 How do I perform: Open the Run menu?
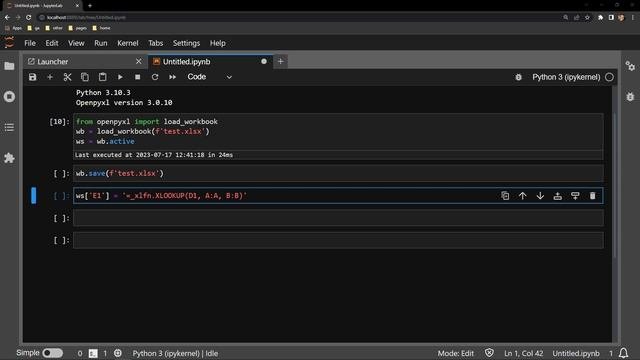[x=100, y=43]
